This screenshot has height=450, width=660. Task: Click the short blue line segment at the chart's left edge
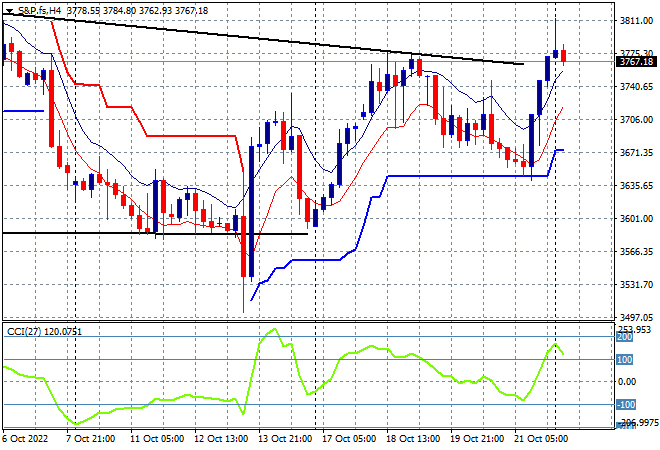[x=23, y=111]
